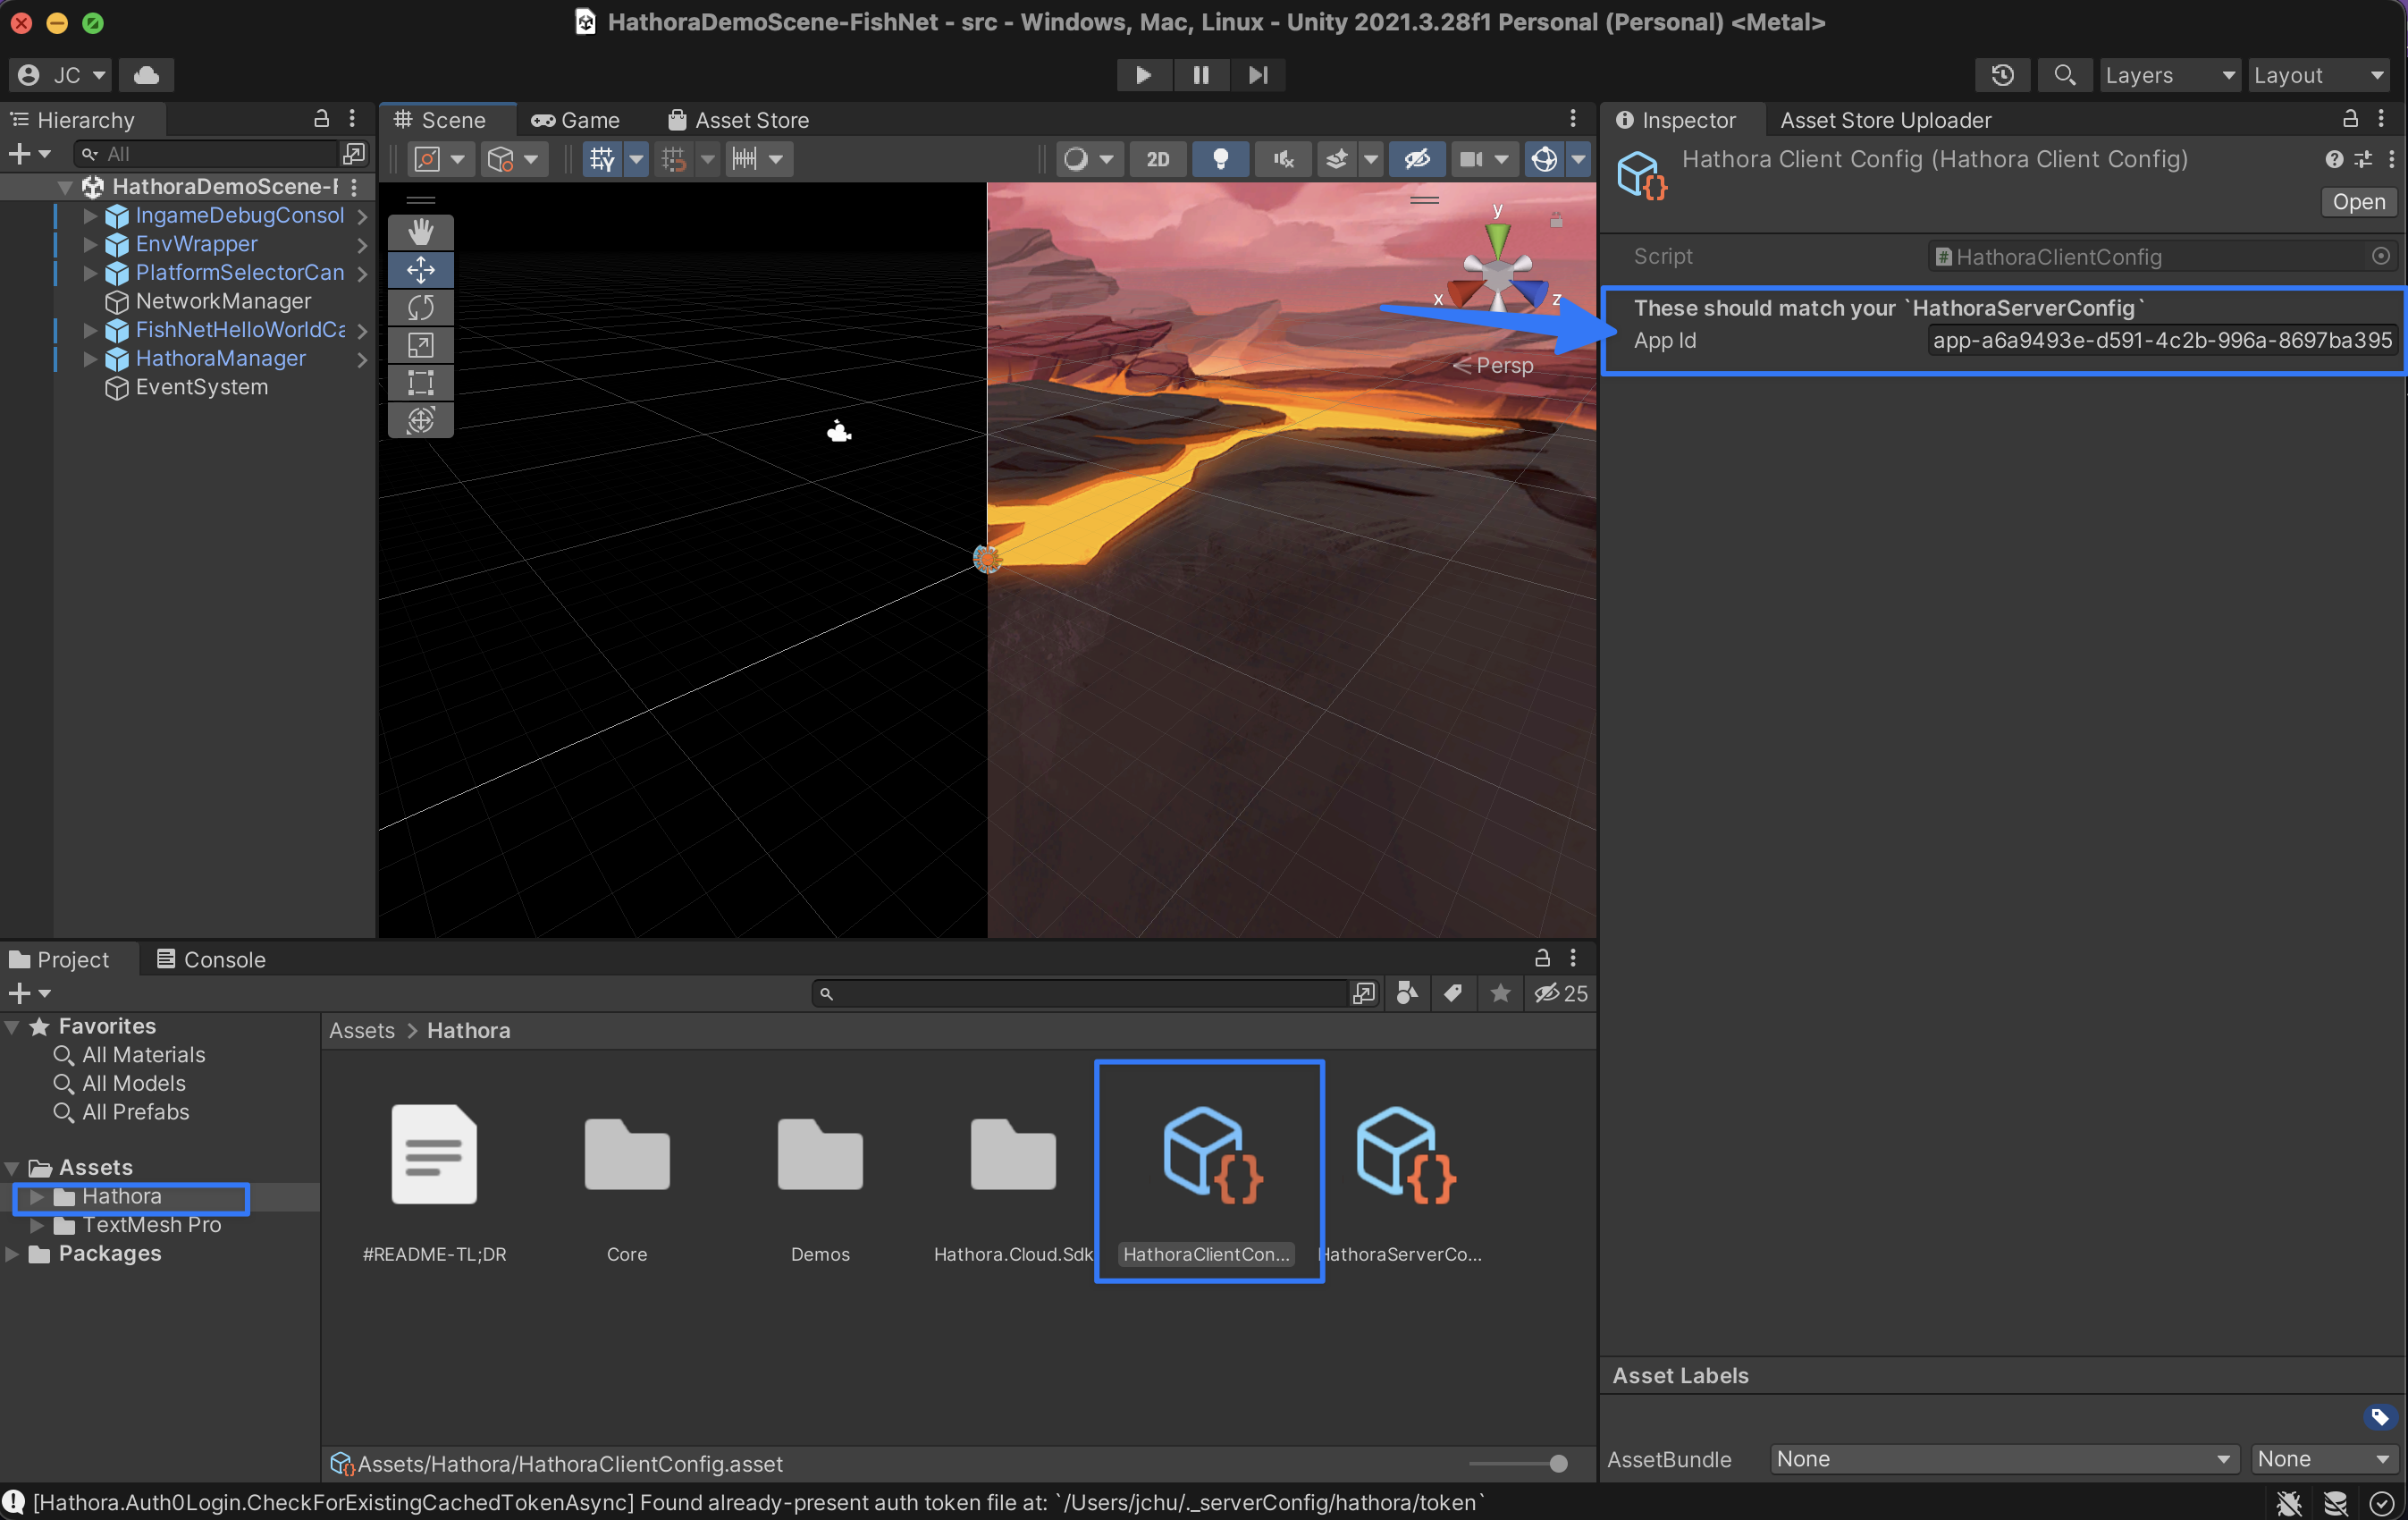Open the Inspector help icon
Image resolution: width=2408 pixels, height=1520 pixels.
point(2333,159)
